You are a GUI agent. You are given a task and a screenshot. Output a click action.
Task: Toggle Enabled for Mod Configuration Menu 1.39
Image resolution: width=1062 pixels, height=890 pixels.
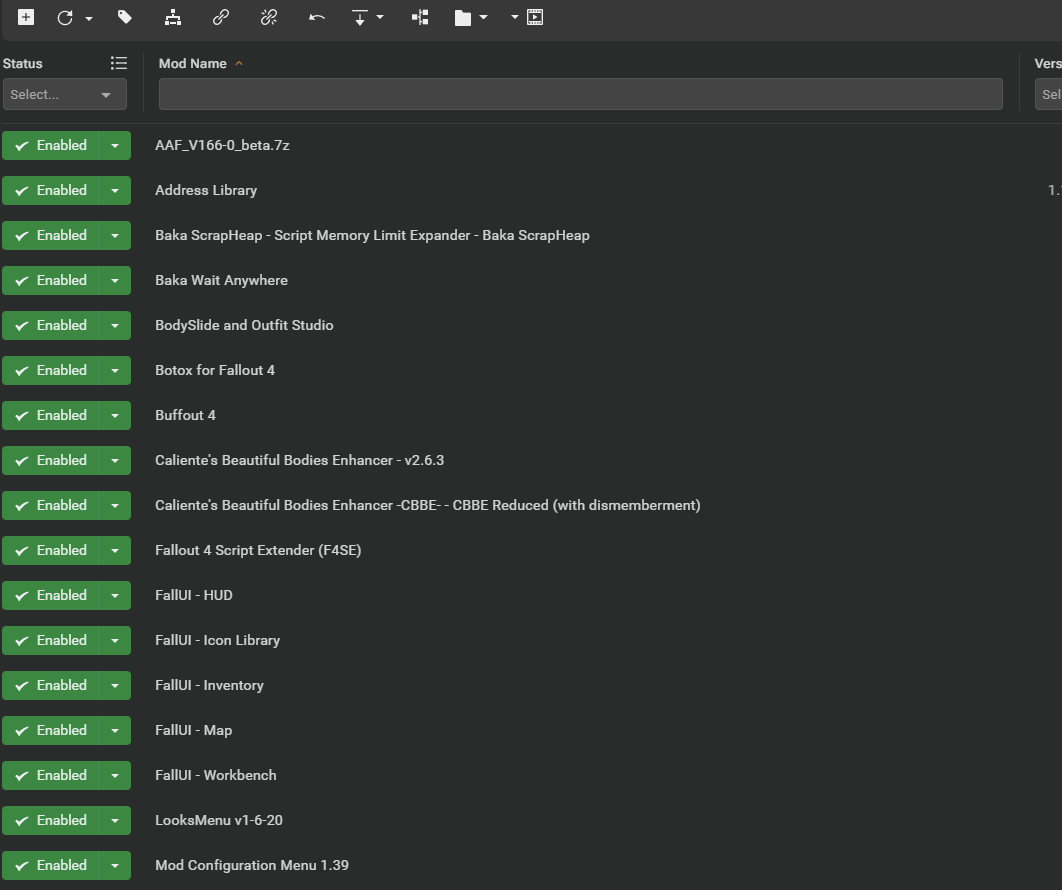pos(51,865)
